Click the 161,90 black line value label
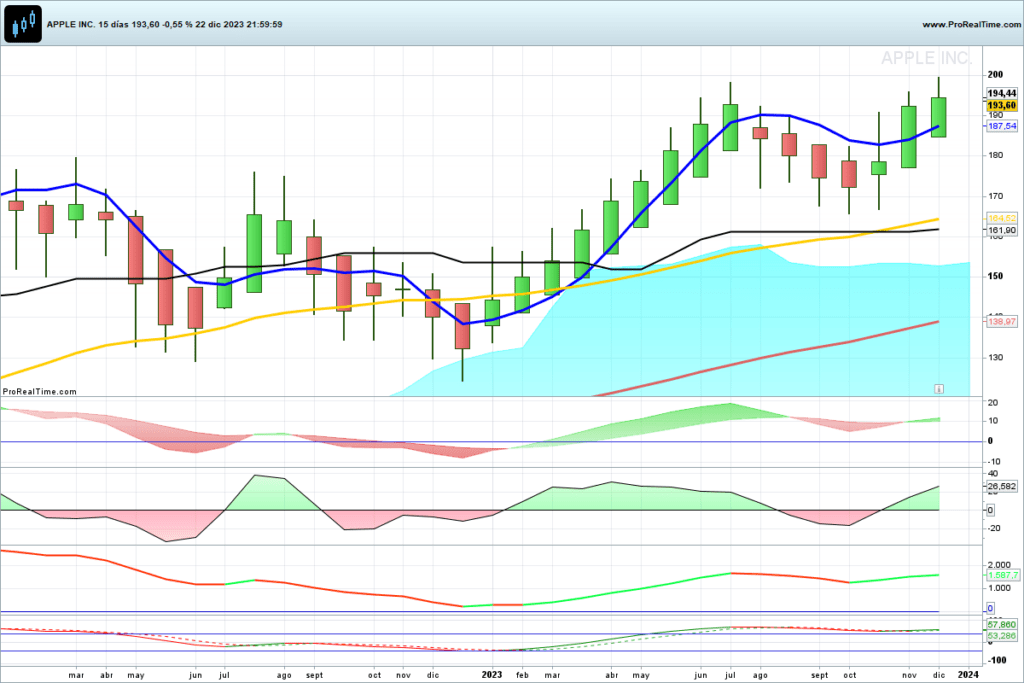The width and height of the screenshot is (1024, 683). click(x=1001, y=230)
